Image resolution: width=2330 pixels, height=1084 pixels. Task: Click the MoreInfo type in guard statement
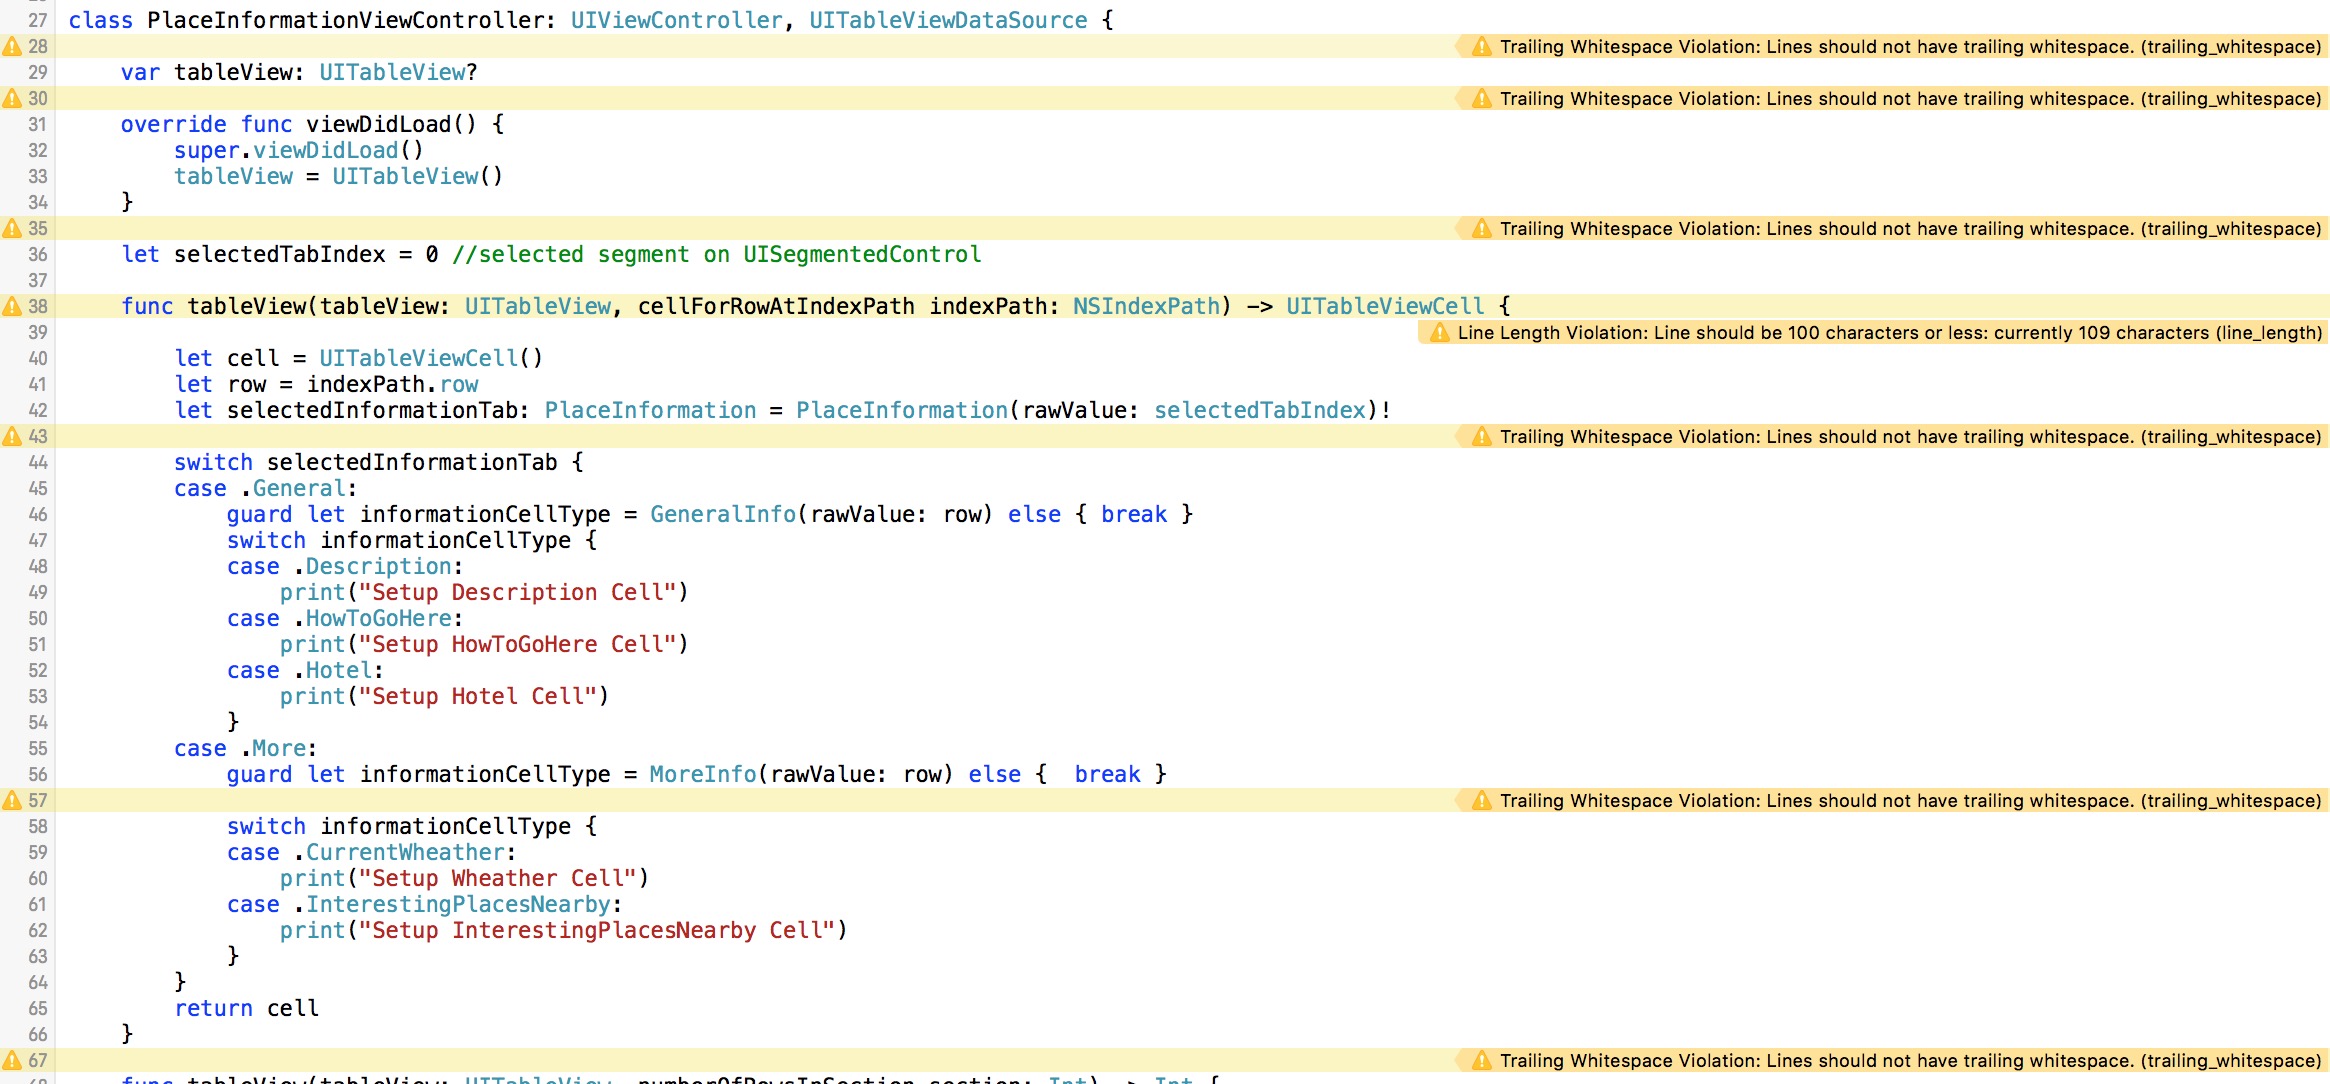coord(702,774)
